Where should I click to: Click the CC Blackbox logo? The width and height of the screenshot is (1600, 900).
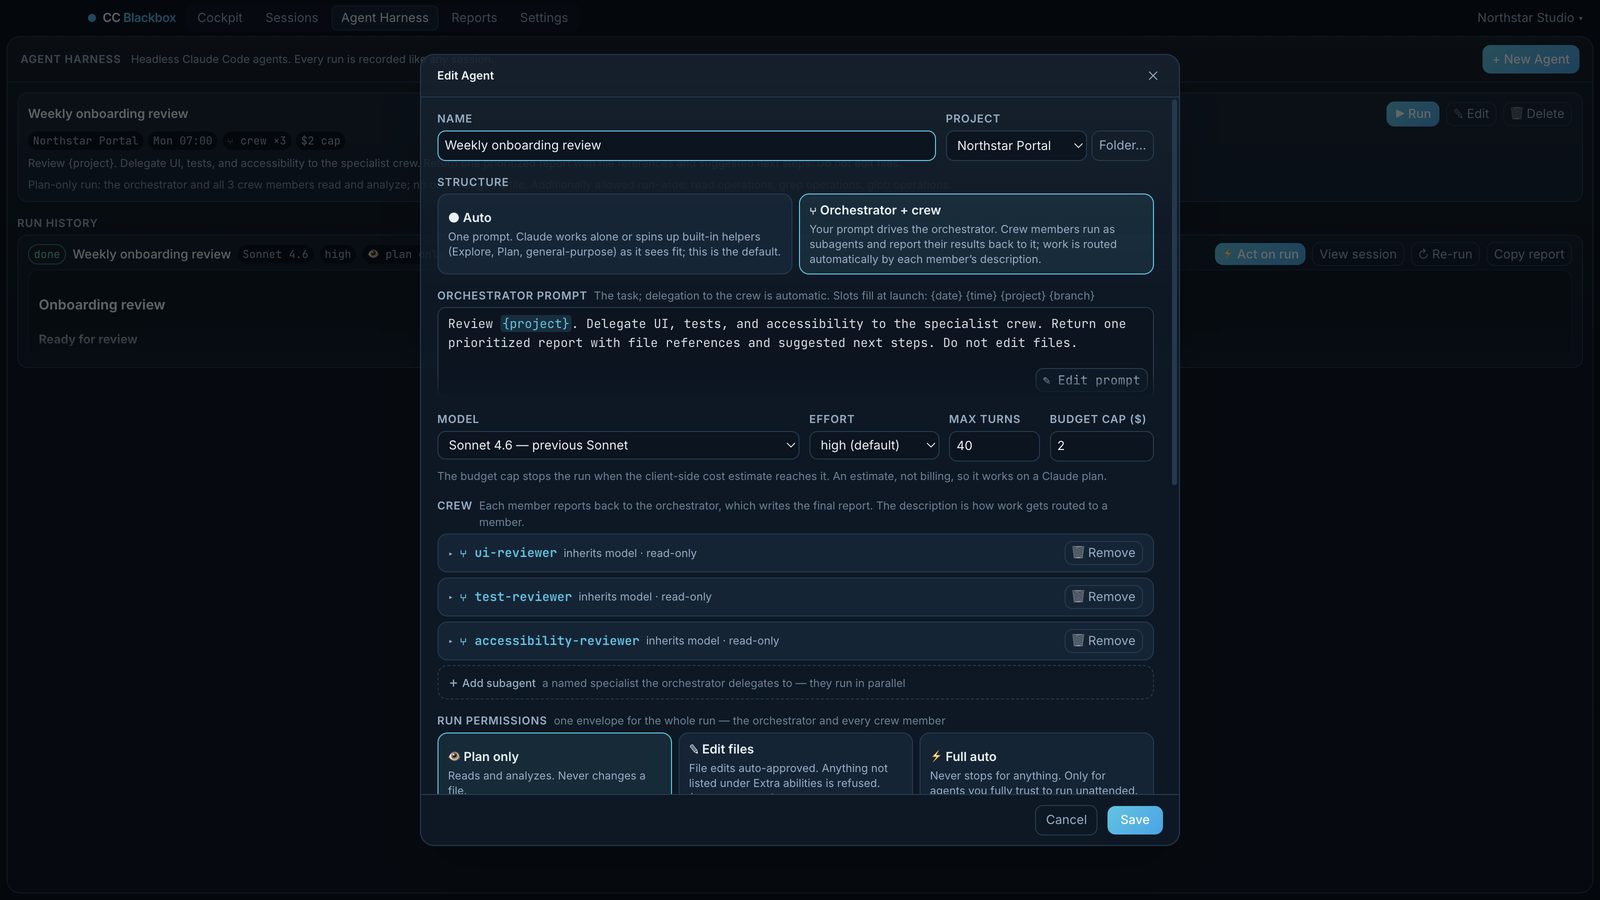point(131,18)
